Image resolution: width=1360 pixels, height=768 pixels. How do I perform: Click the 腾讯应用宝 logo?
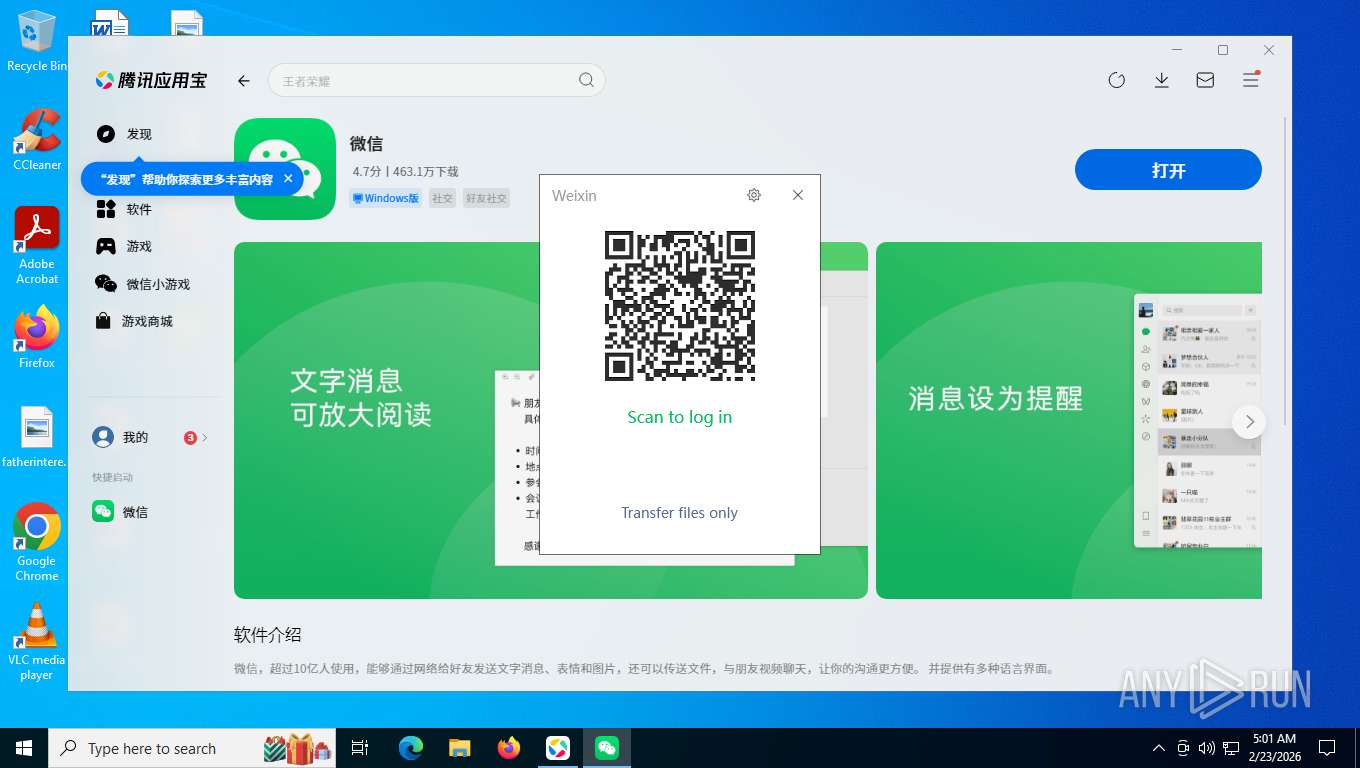point(151,81)
